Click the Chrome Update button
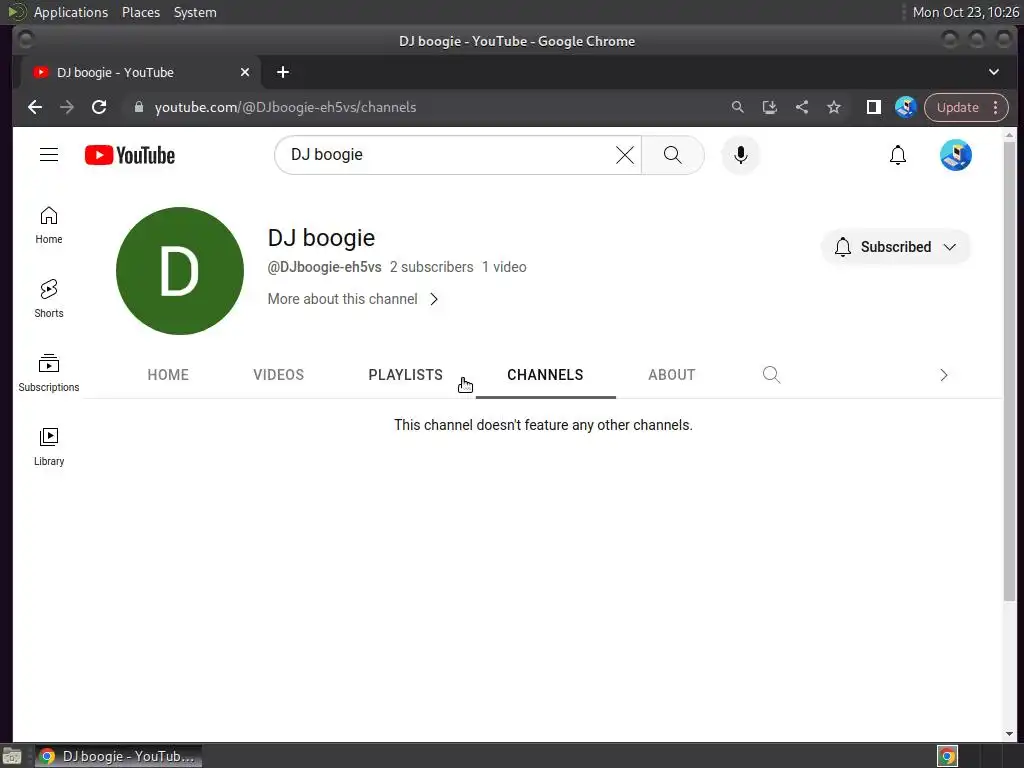Screen dimensions: 1024x768 pyautogui.click(x=958, y=107)
